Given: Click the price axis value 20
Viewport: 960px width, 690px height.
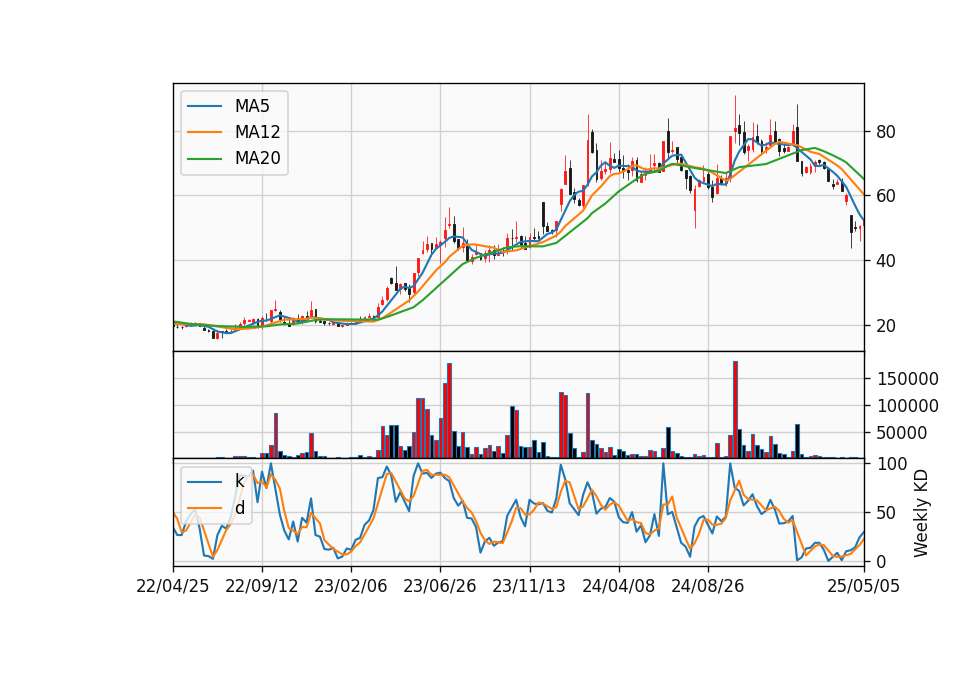Looking at the screenshot, I should click(x=886, y=326).
